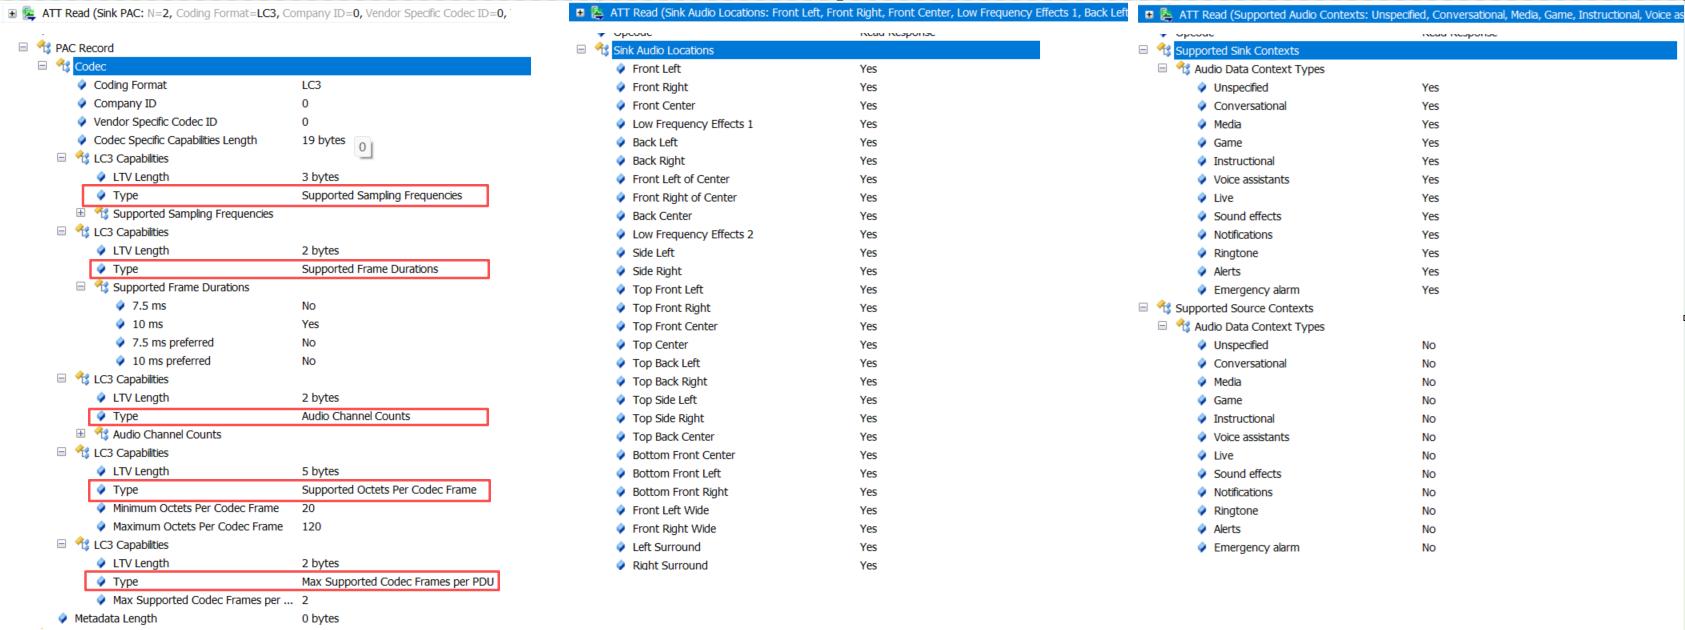The width and height of the screenshot is (1685, 630).
Task: Click the Supported Sink Contexts node icon
Action: pos(1163,51)
